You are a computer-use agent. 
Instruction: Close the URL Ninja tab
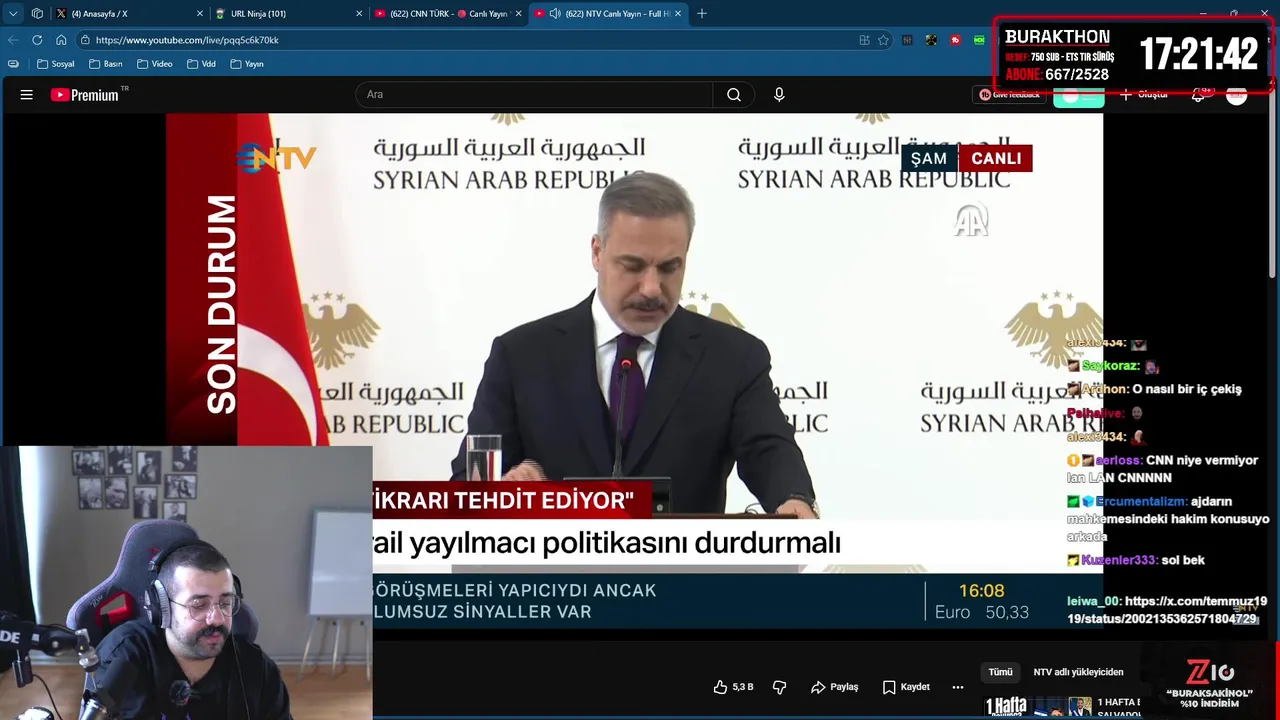click(x=359, y=14)
